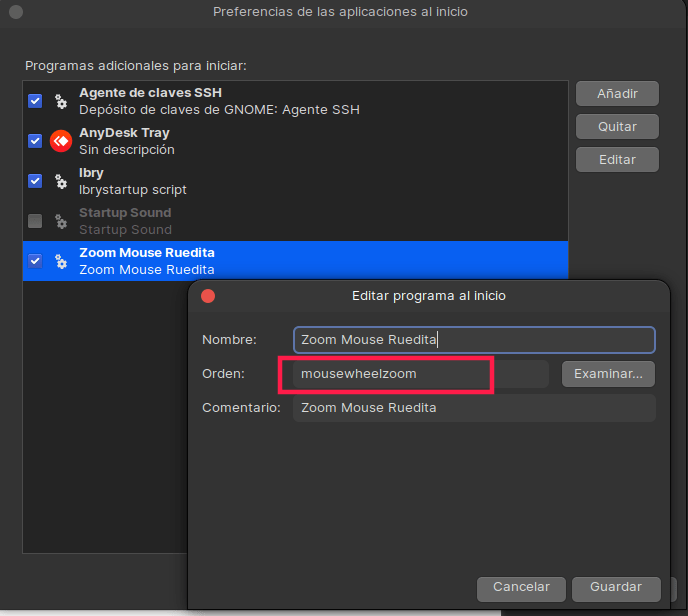The height and width of the screenshot is (616, 688).
Task: Uncheck the Agente de claves SSH checkbox
Action: 35,101
